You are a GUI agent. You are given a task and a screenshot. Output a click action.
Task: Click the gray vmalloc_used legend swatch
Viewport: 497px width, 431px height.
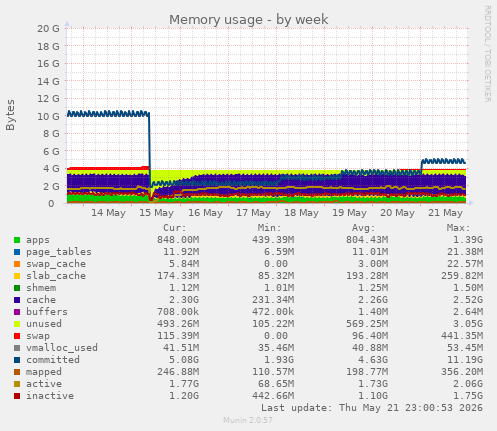pos(17,348)
